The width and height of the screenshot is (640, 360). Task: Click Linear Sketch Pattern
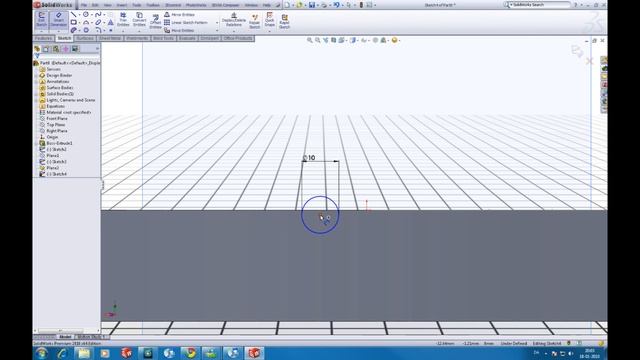186,22
